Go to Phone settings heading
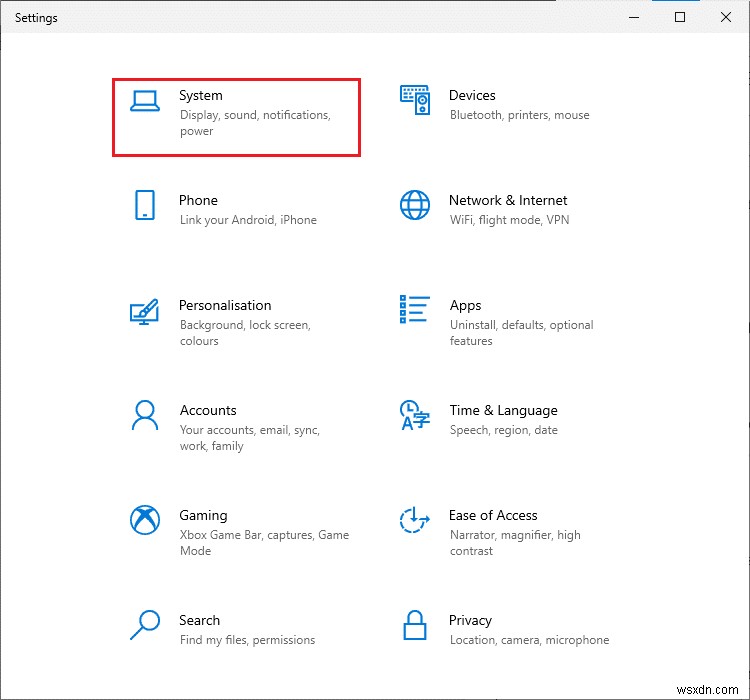Image resolution: width=750 pixels, height=700 pixels. pyautogui.click(x=198, y=200)
